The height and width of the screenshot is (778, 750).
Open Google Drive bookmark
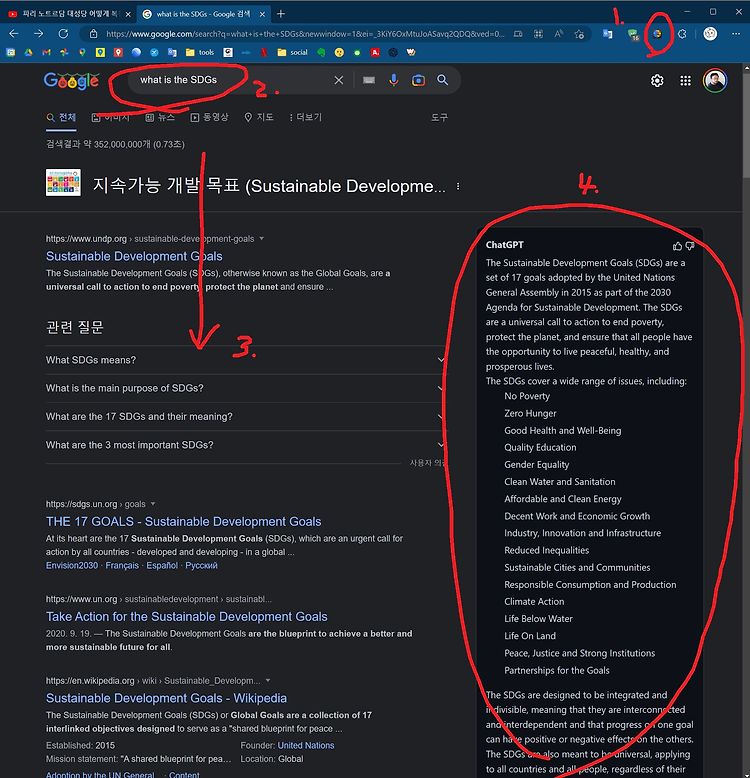coord(28,52)
